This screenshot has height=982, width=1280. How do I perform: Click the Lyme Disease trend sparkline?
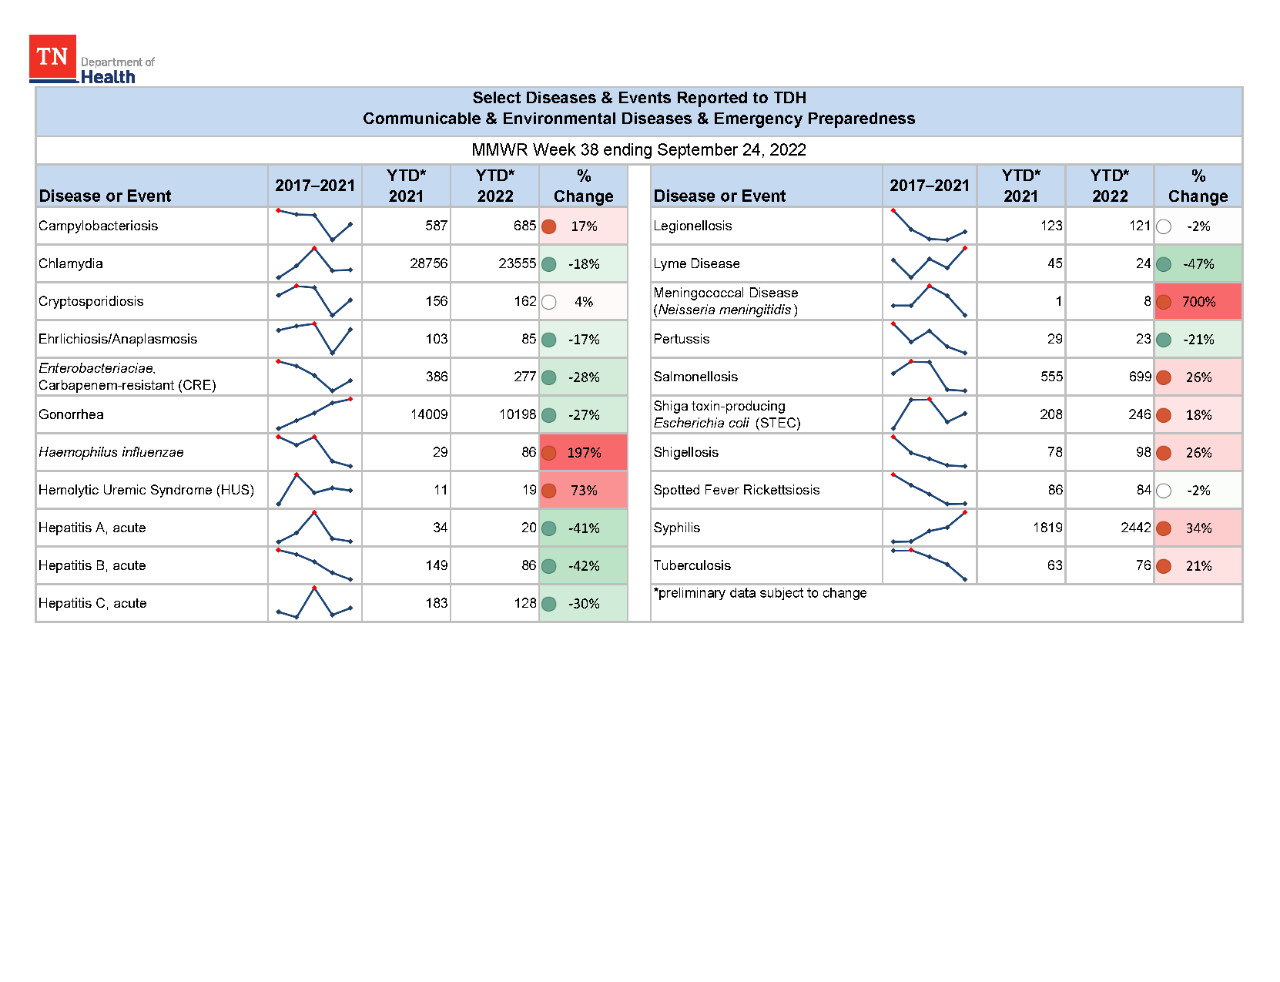(929, 263)
